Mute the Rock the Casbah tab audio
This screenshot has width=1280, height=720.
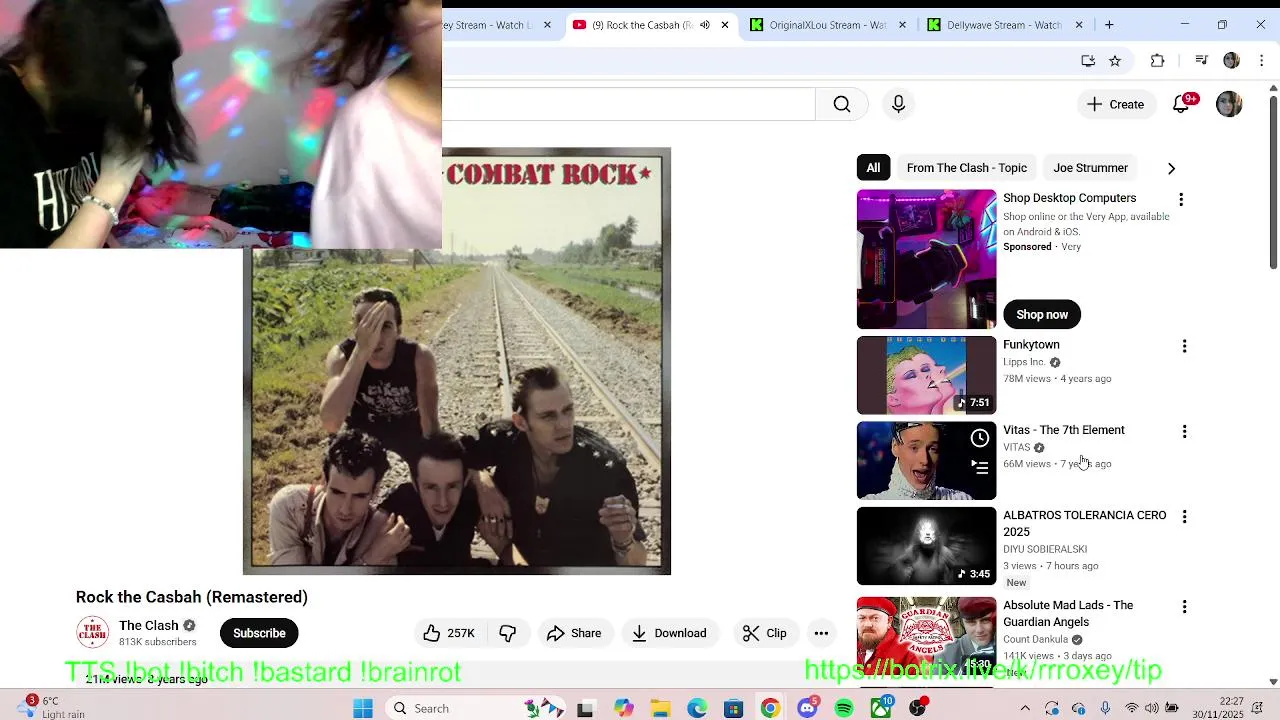click(x=704, y=25)
